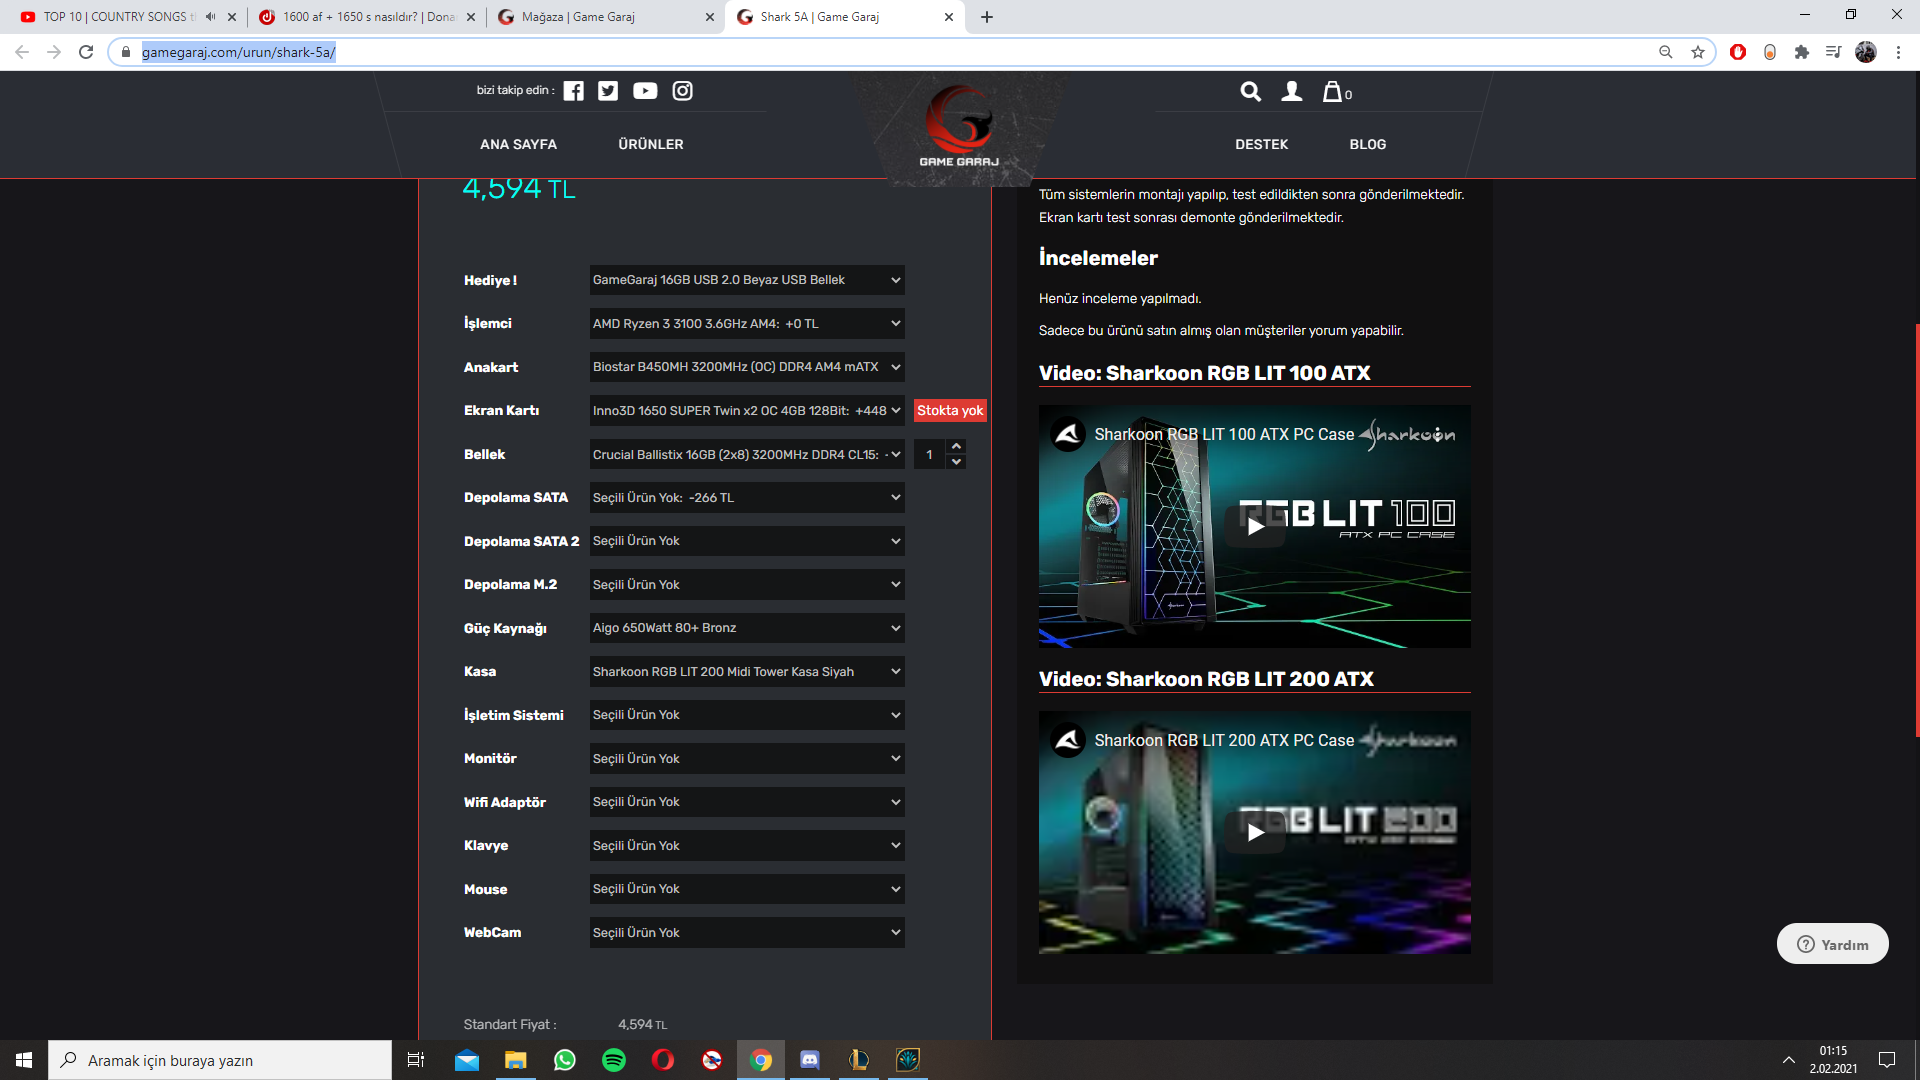Open the ÜRÜNLER menu item
The image size is (1920, 1080).
coord(650,144)
